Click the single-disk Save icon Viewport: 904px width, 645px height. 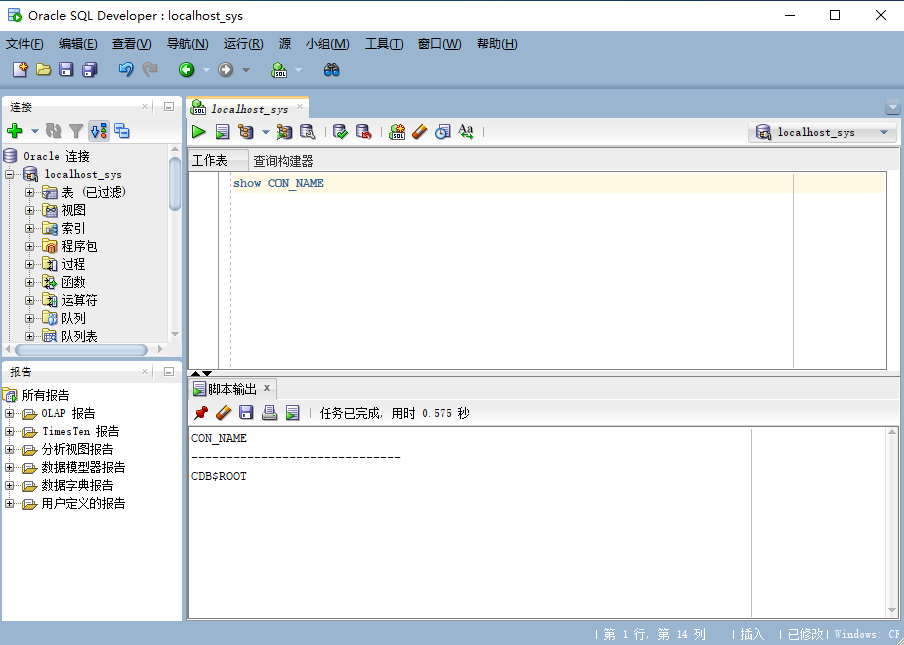(x=66, y=70)
